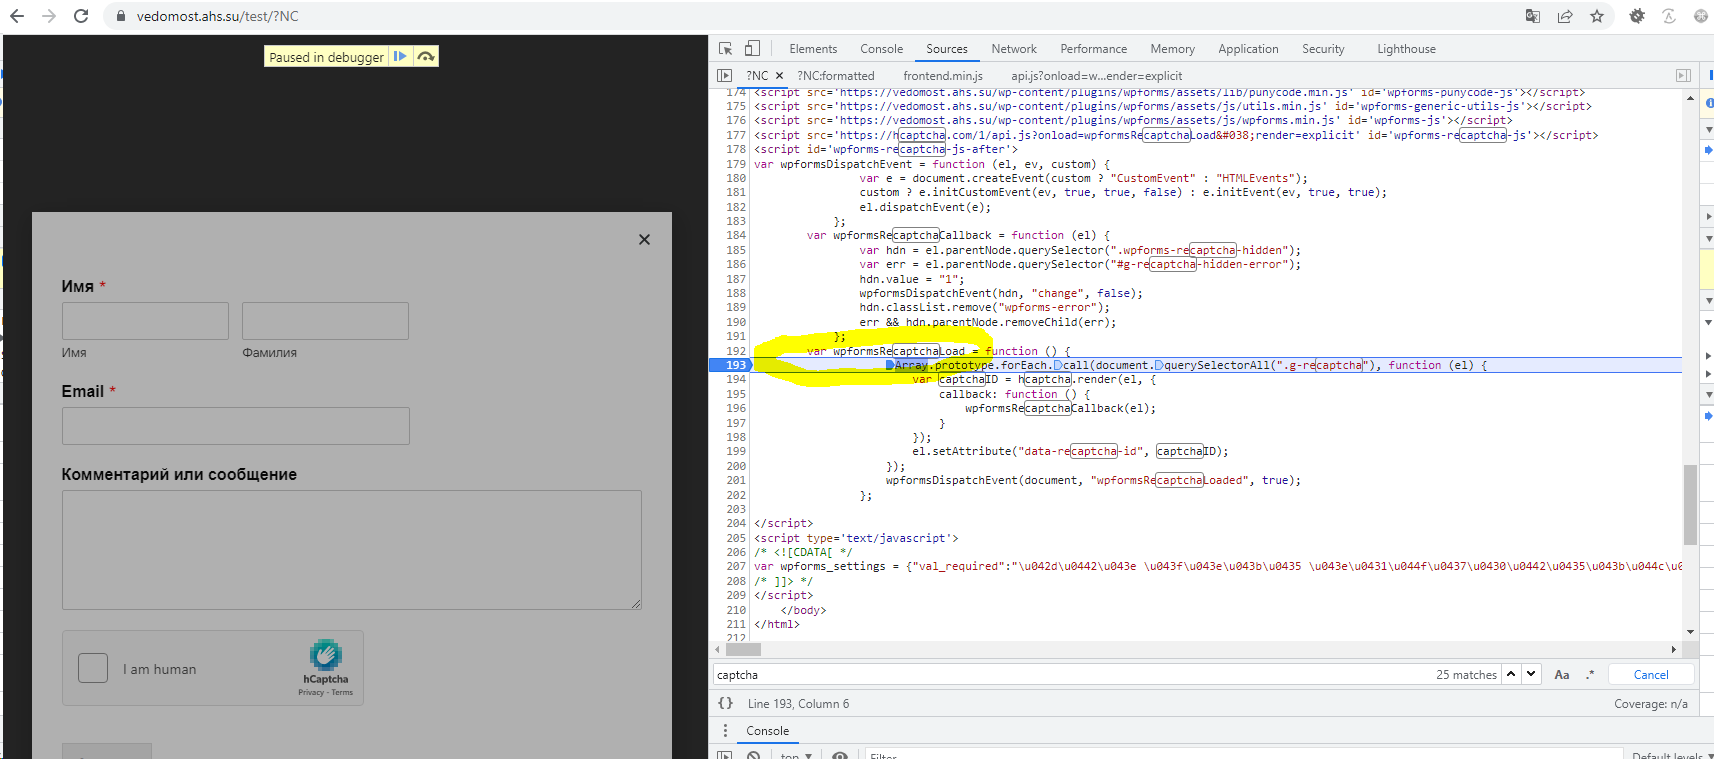The image size is (1714, 759).
Task: Open the Network panel
Action: [1013, 49]
